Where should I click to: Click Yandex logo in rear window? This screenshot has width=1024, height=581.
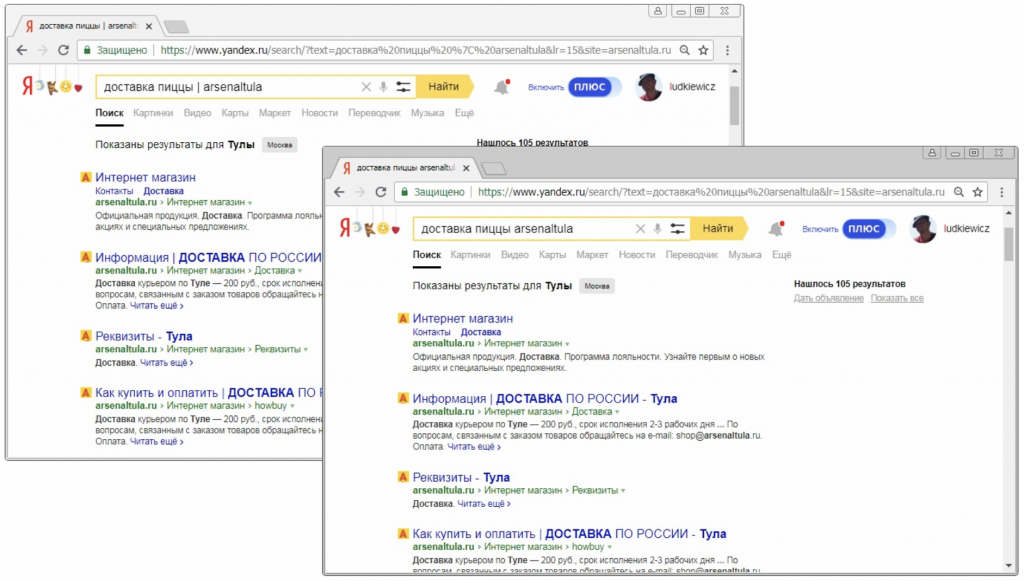coord(27,86)
